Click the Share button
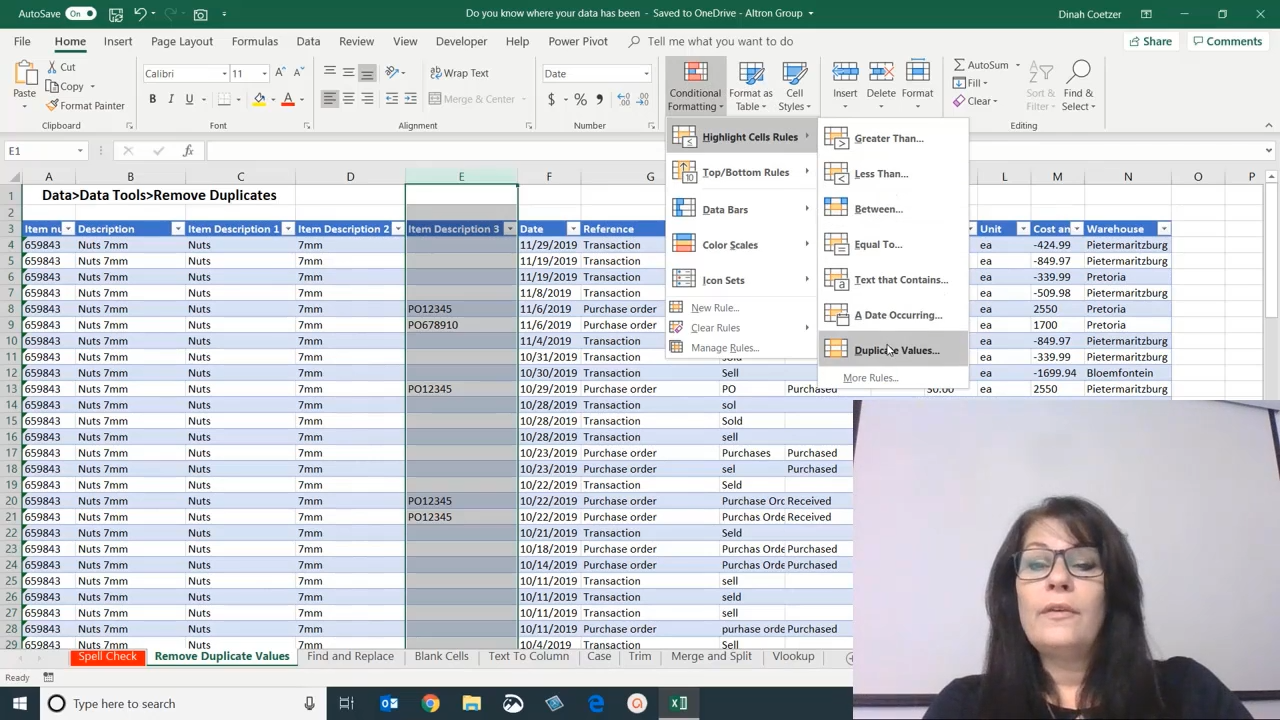This screenshot has height=720, width=1280. 1150,41
